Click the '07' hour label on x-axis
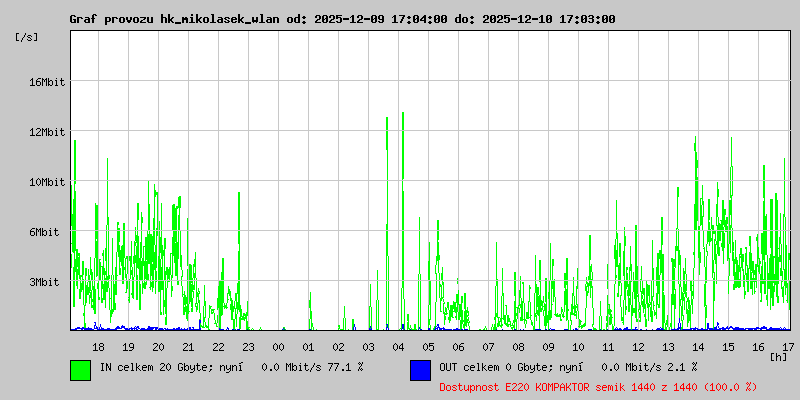The width and height of the screenshot is (800, 400). coord(488,347)
